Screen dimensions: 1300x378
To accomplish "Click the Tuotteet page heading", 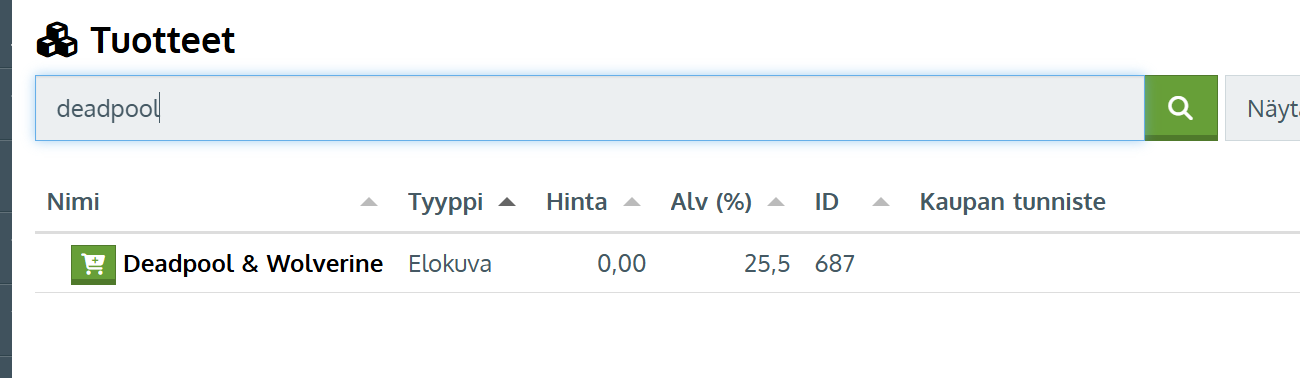I will tap(163, 41).
